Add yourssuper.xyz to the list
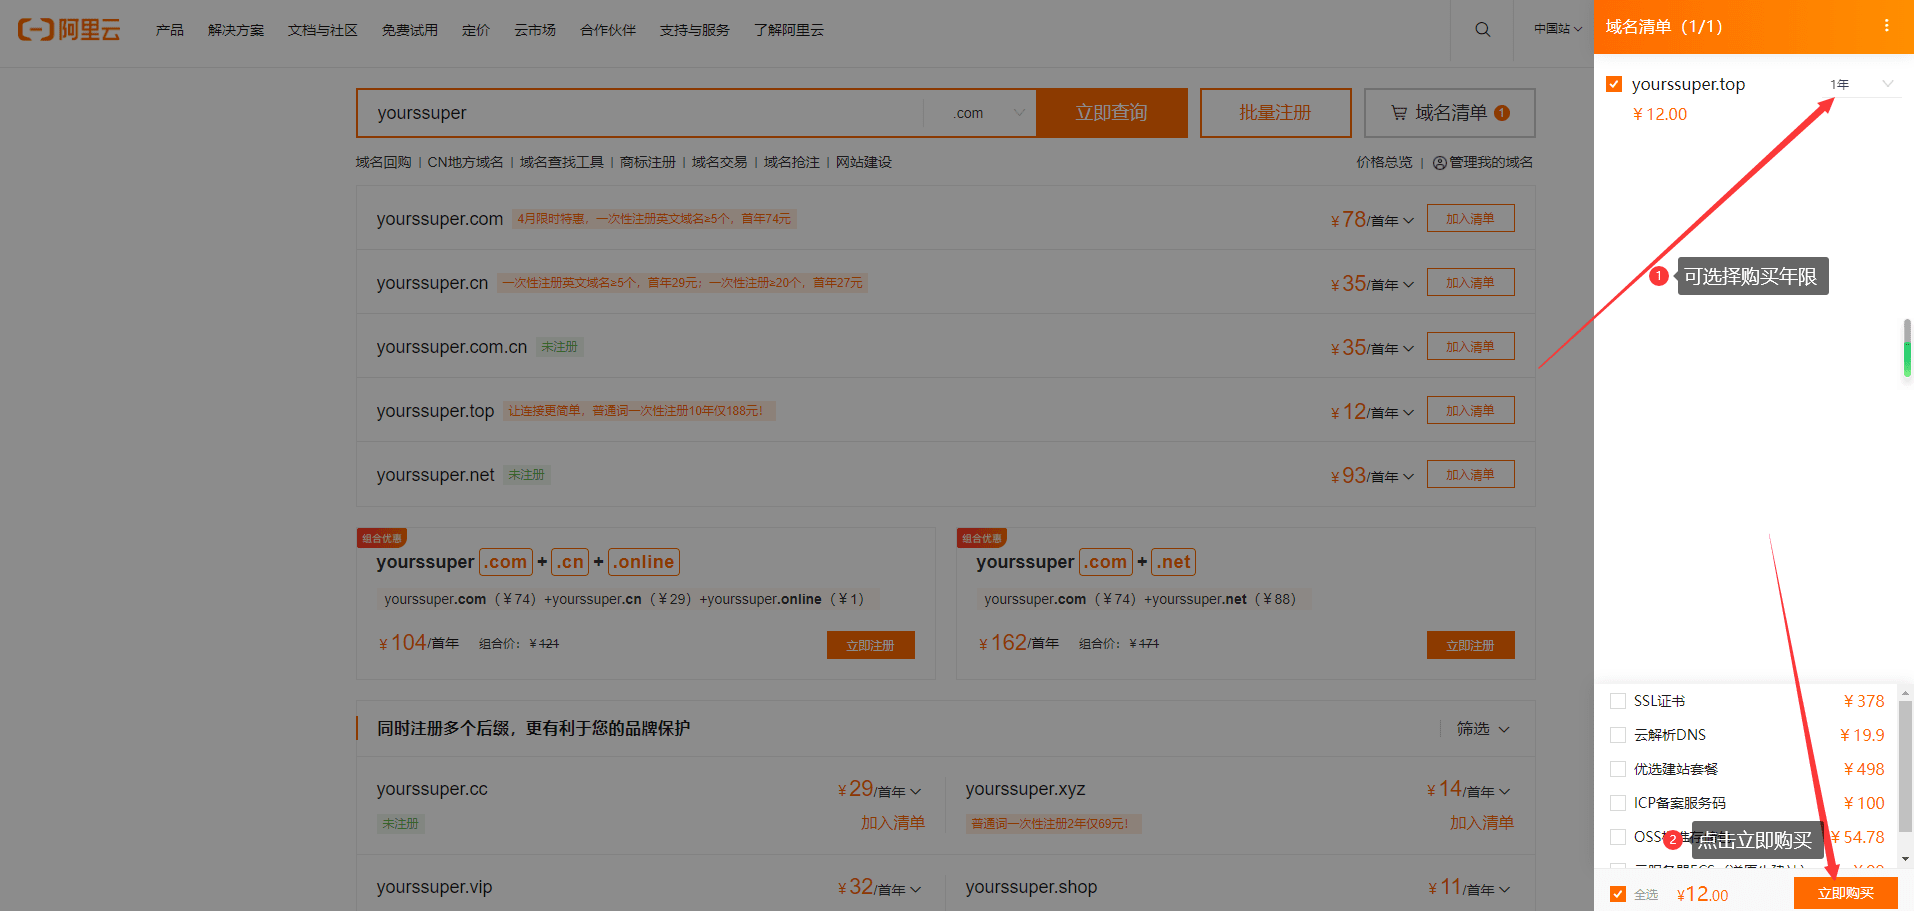The height and width of the screenshot is (911, 1914). pyautogui.click(x=1482, y=823)
